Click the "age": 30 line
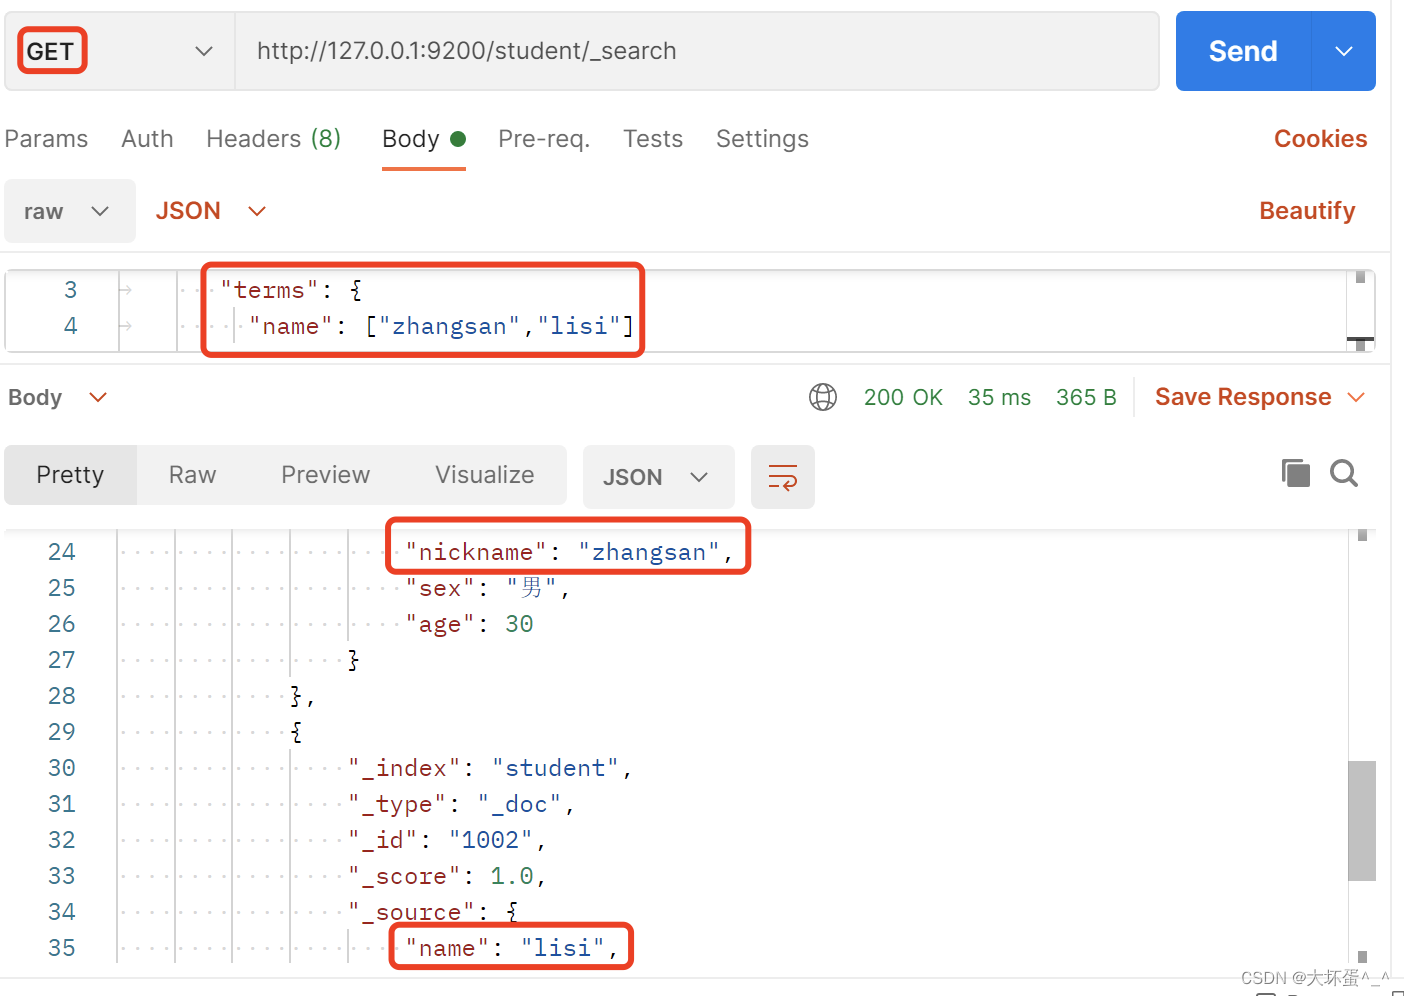Screen dimensions: 1404x996 pos(469,624)
